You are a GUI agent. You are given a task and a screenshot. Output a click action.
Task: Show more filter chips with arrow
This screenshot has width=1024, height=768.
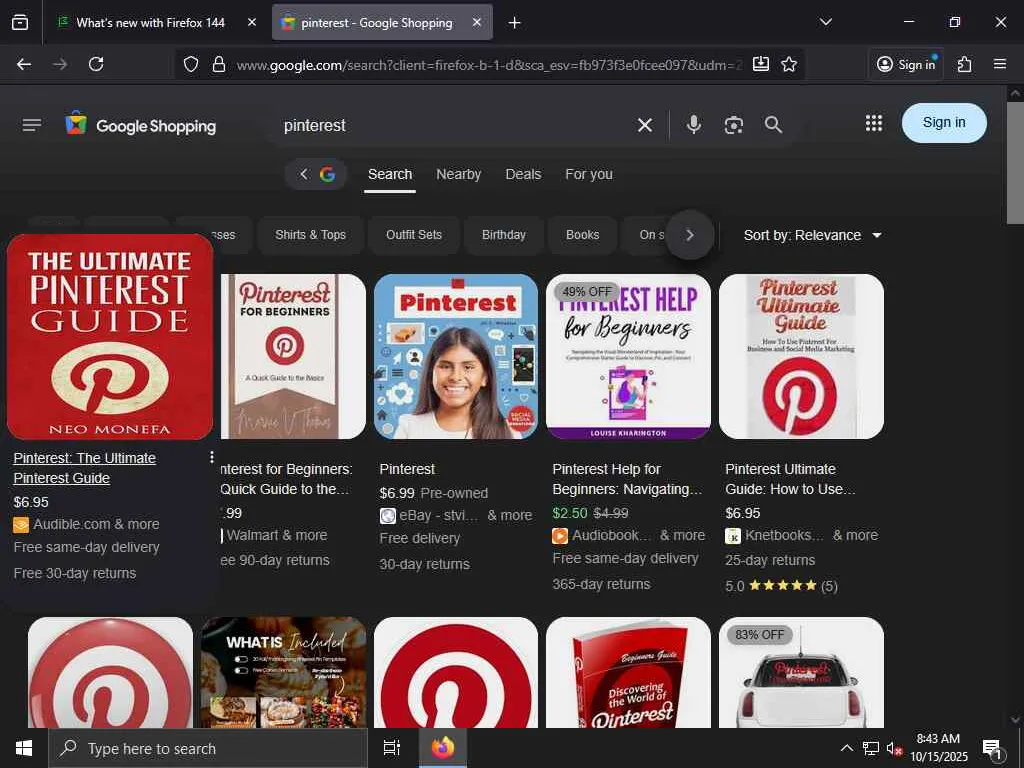[x=690, y=235]
